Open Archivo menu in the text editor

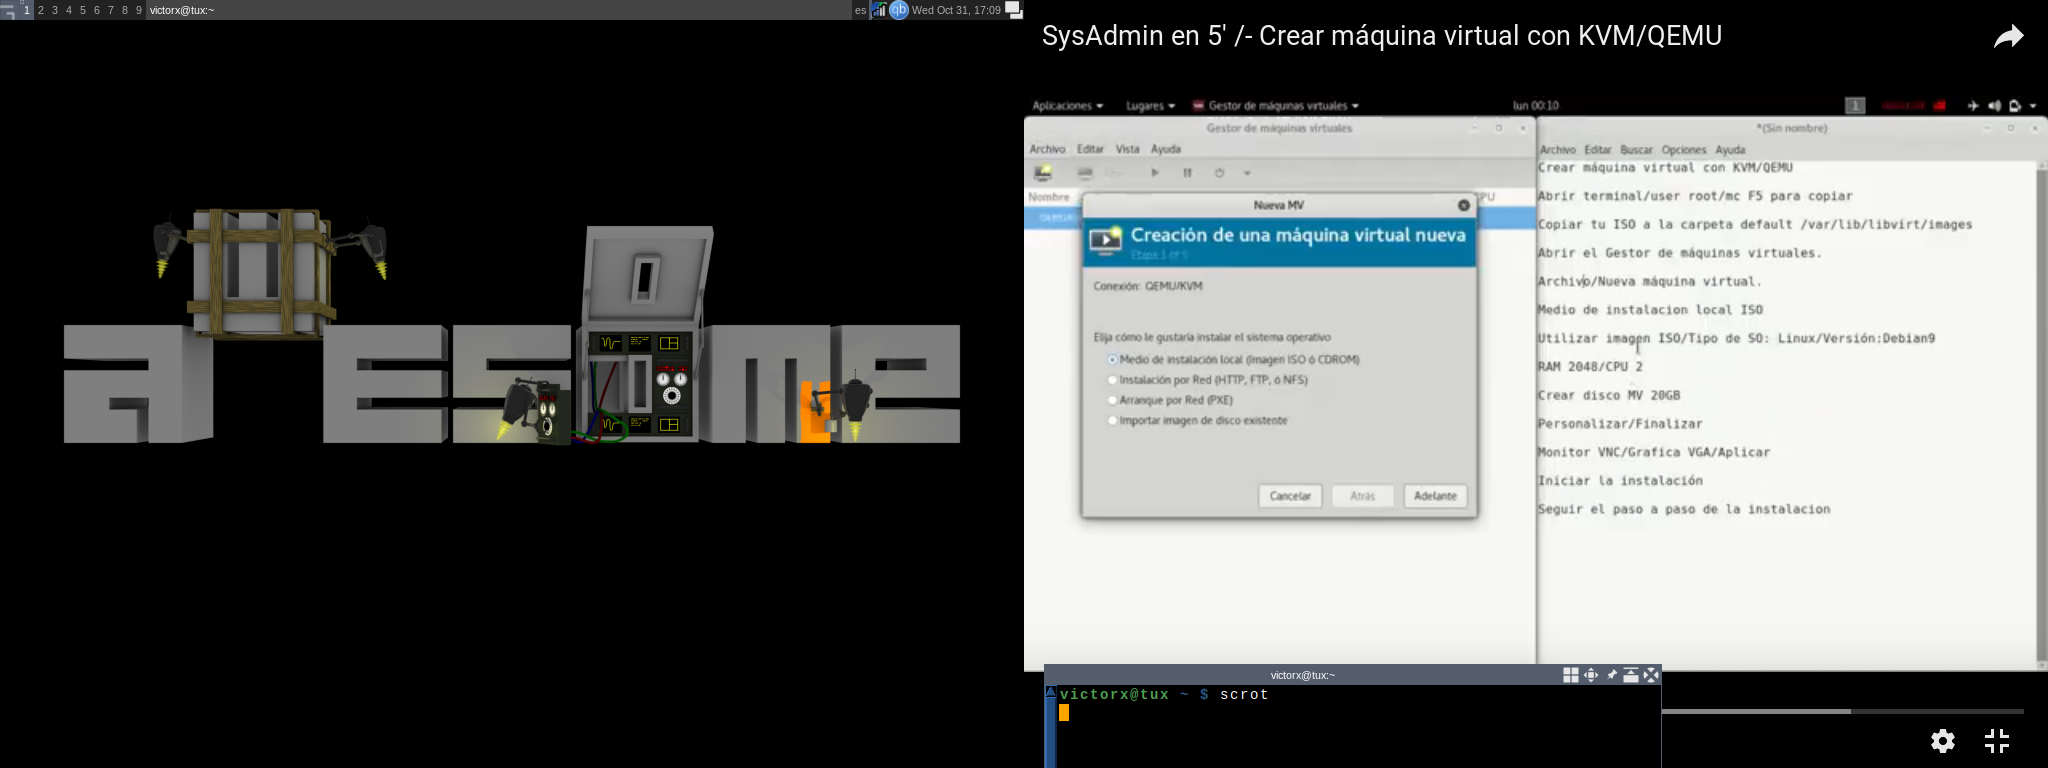pyautogui.click(x=1557, y=150)
